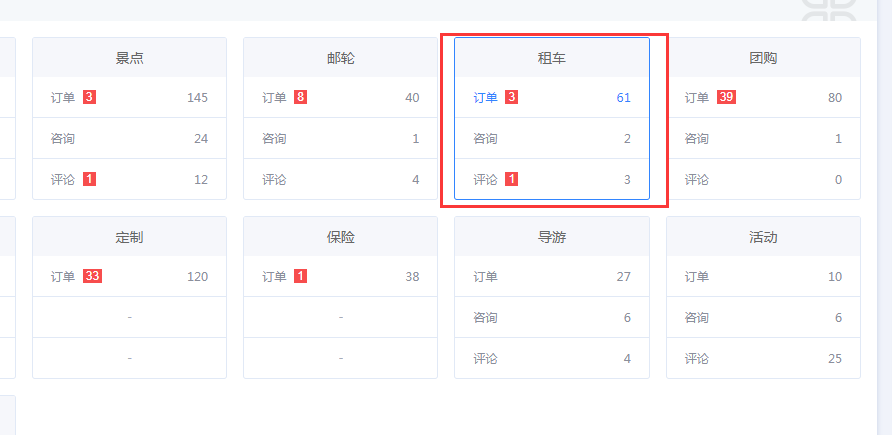The height and width of the screenshot is (435, 892).
Task: Click the red badge 1 on 保险 订单
Action: (x=300, y=277)
